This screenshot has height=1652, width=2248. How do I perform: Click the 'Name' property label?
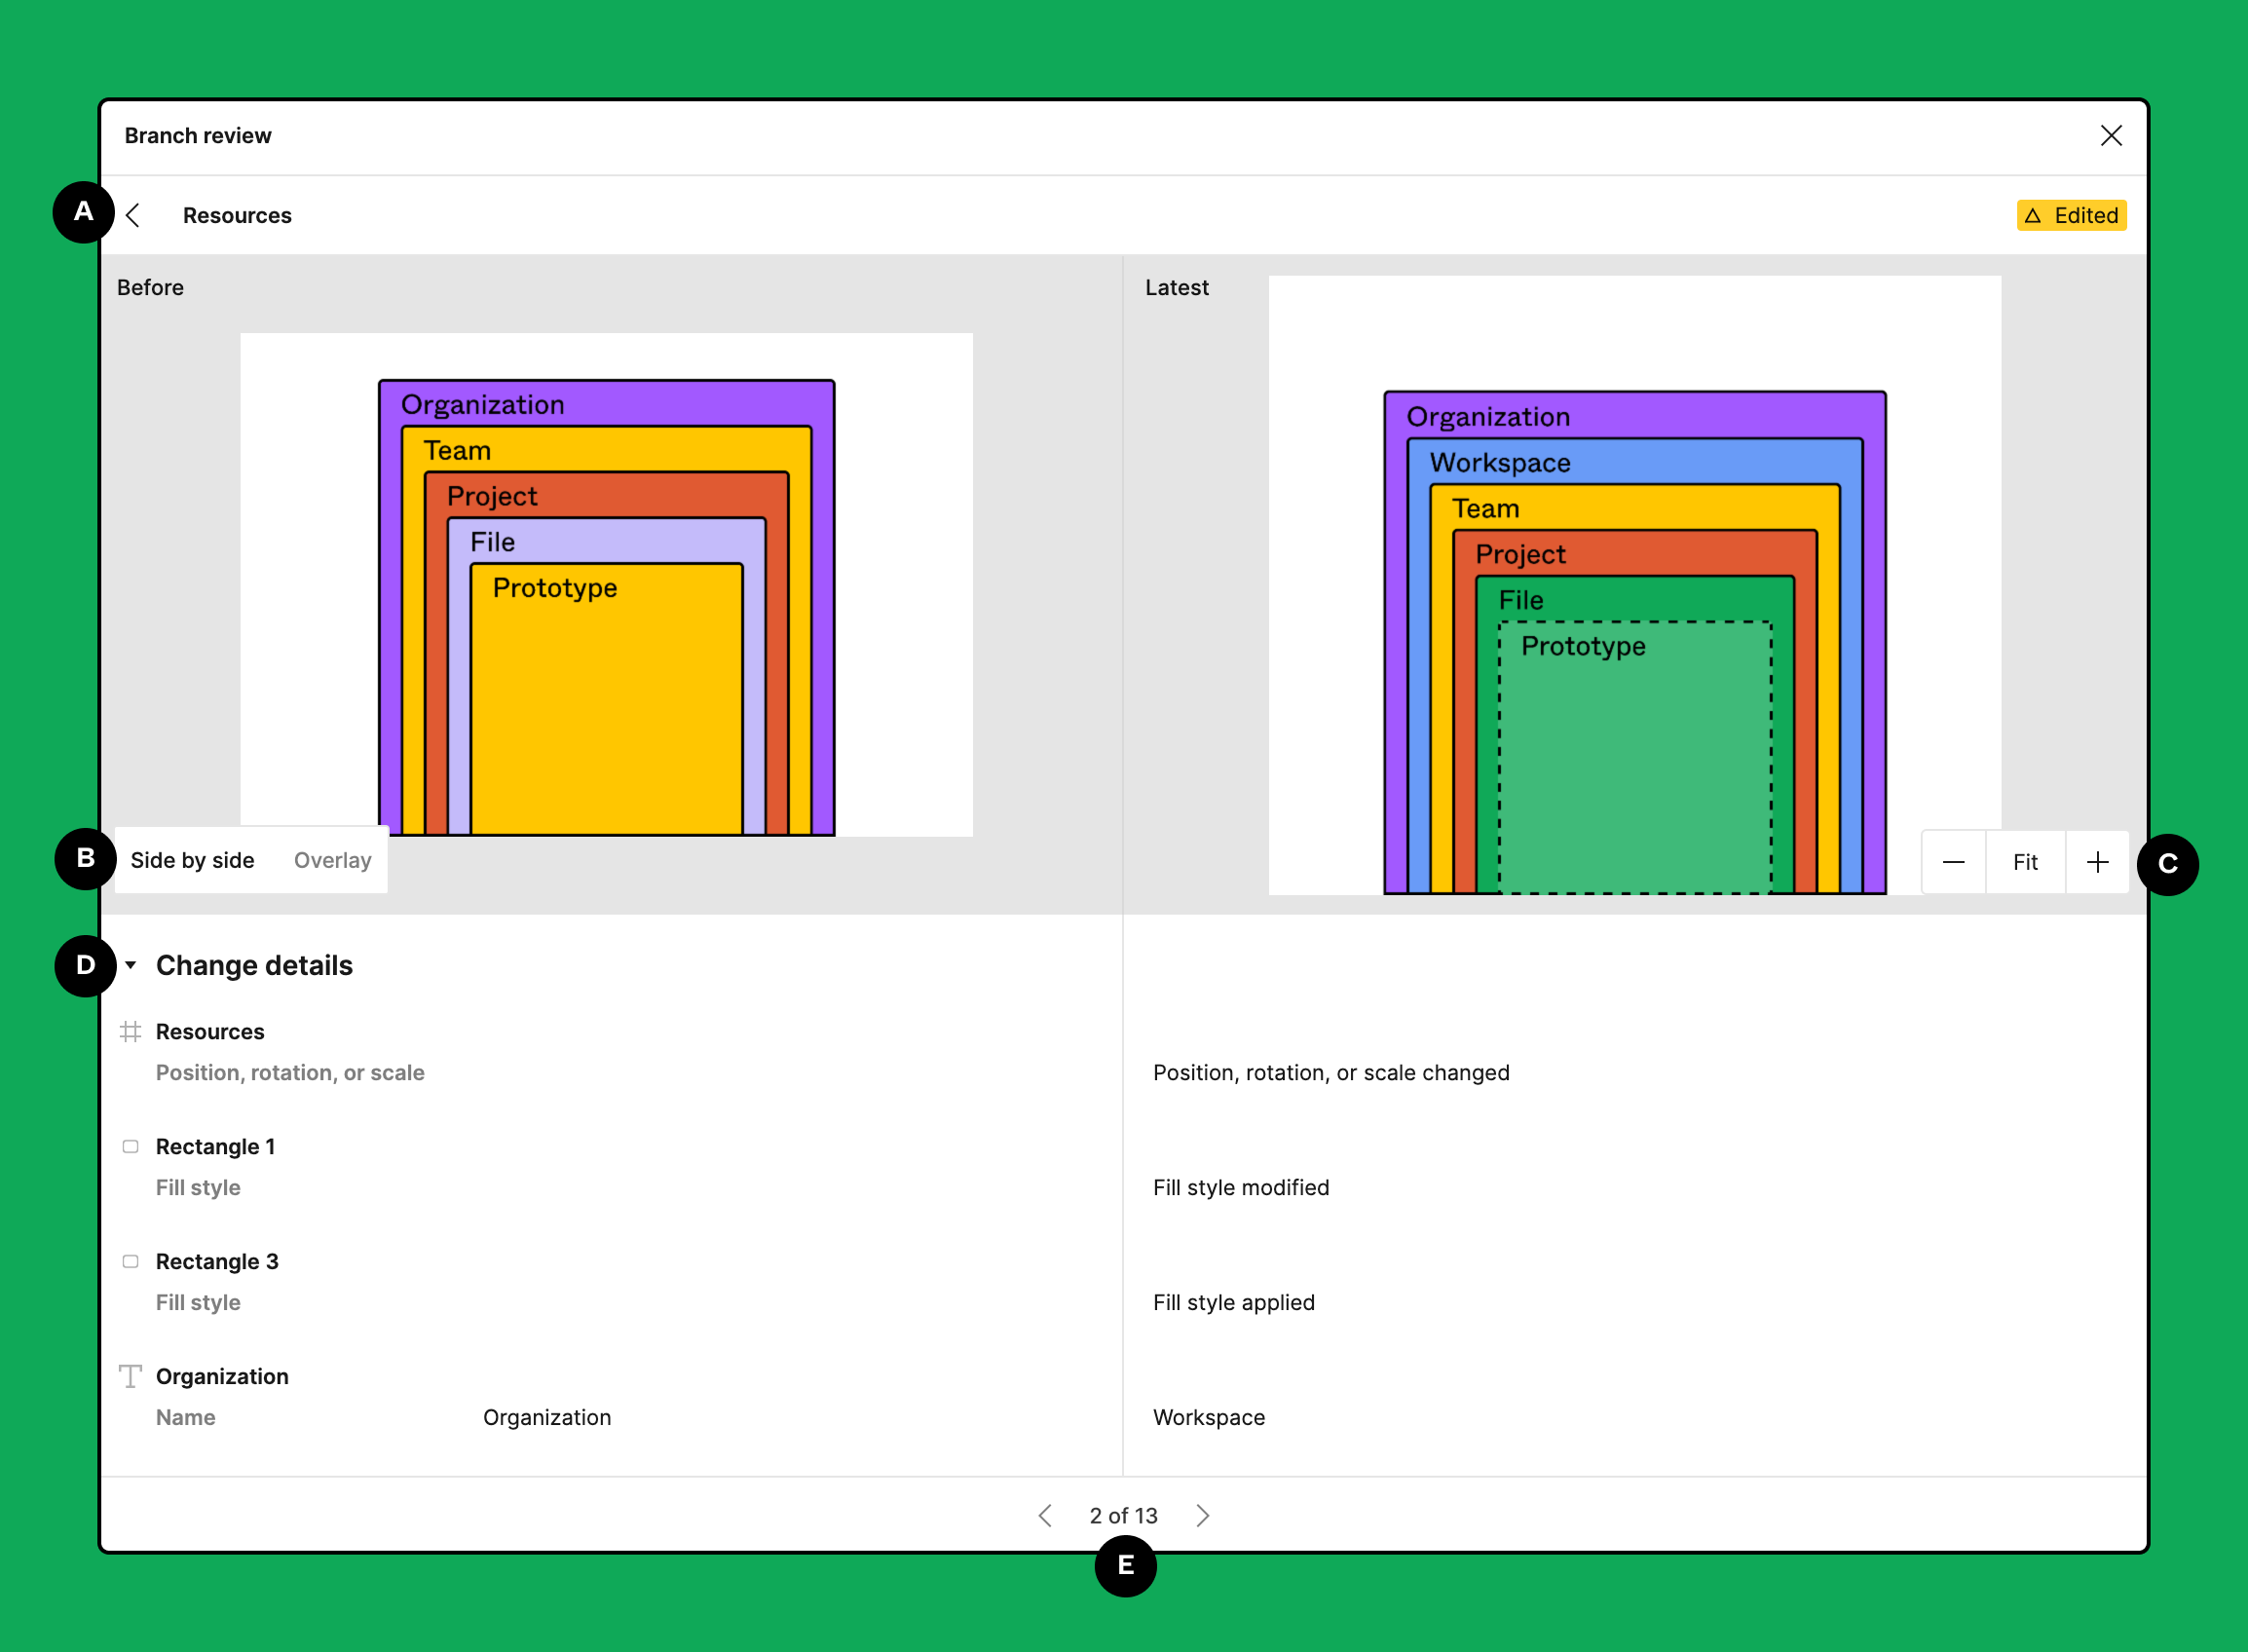pyautogui.click(x=185, y=1417)
